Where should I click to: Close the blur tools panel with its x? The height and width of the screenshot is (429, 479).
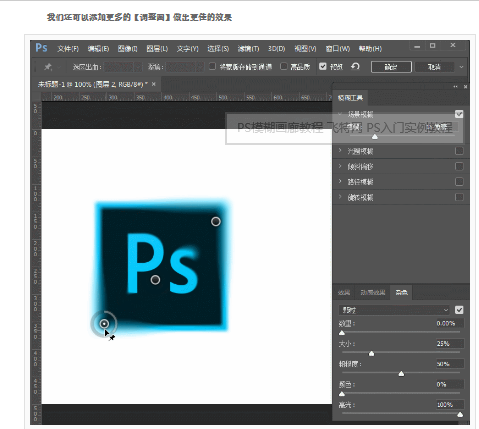coord(465,87)
